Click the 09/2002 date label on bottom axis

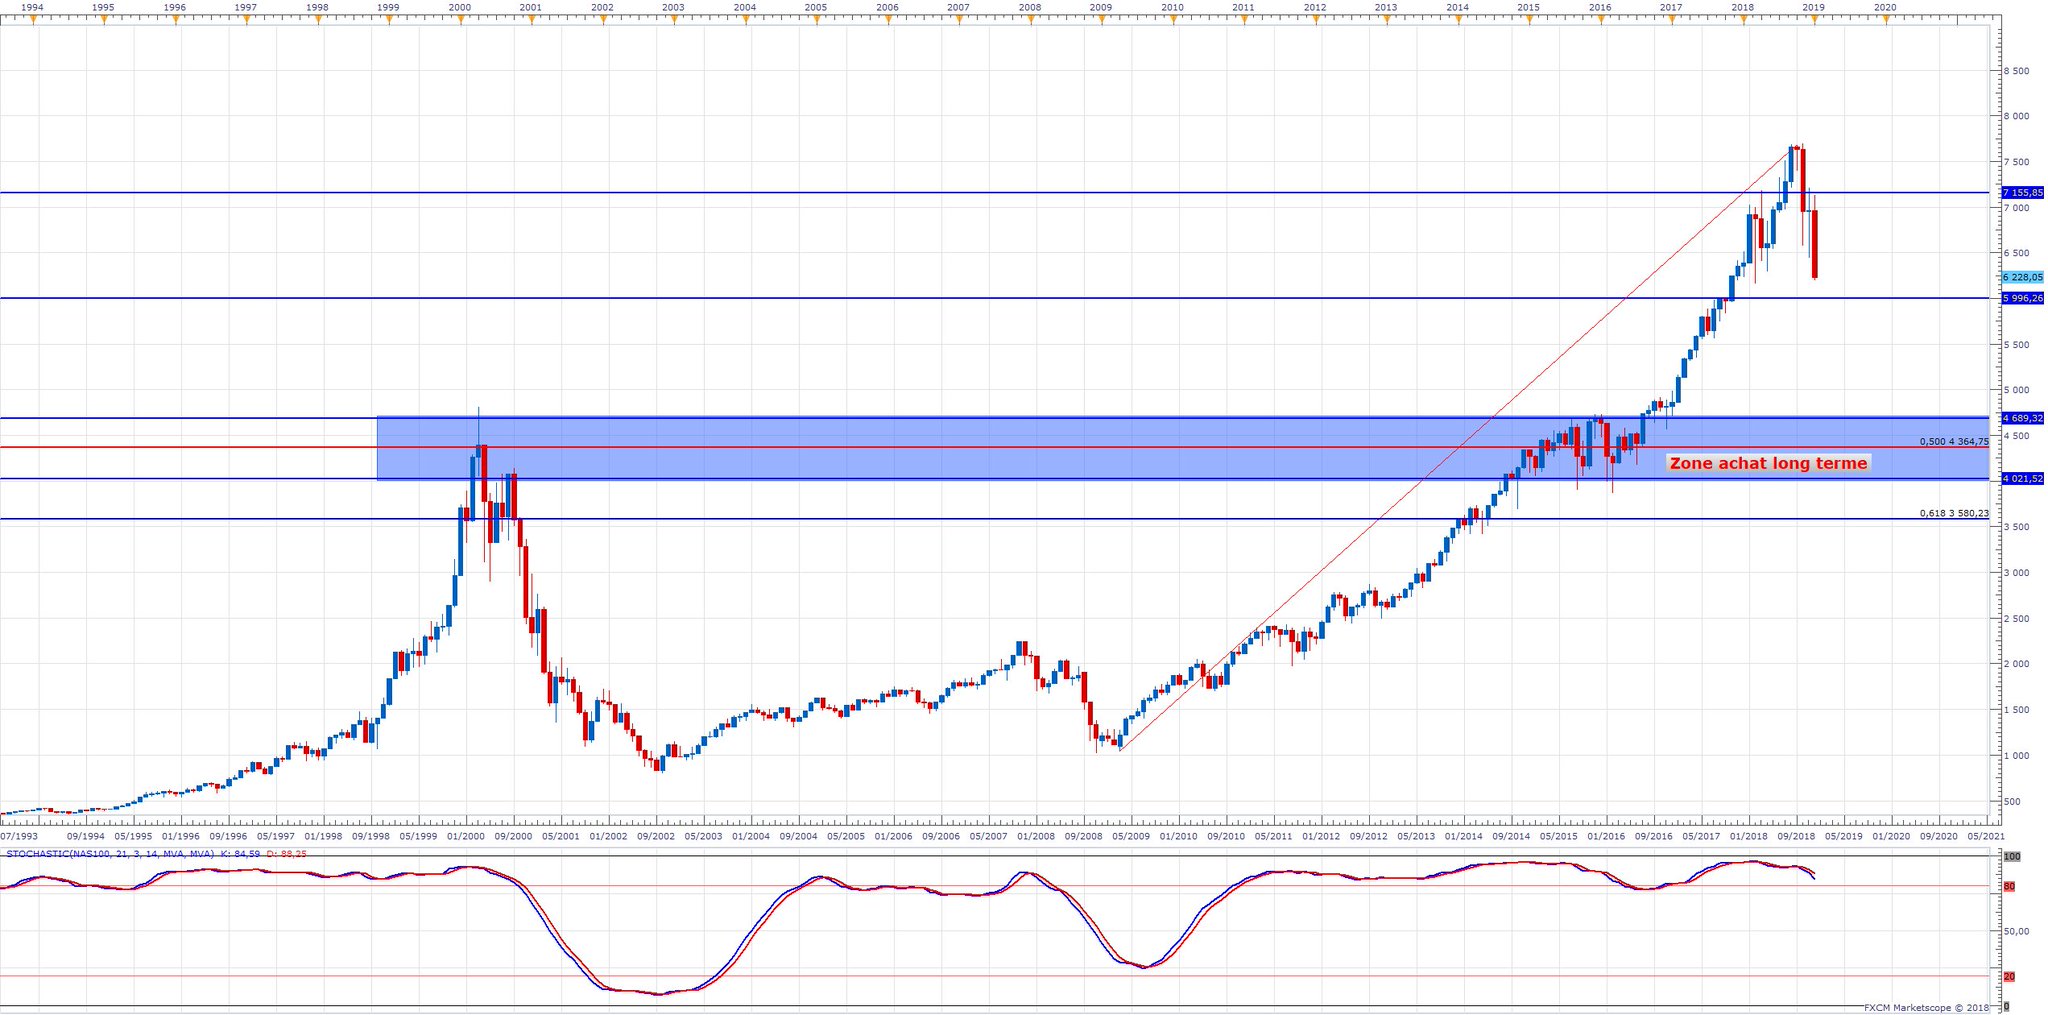point(656,836)
